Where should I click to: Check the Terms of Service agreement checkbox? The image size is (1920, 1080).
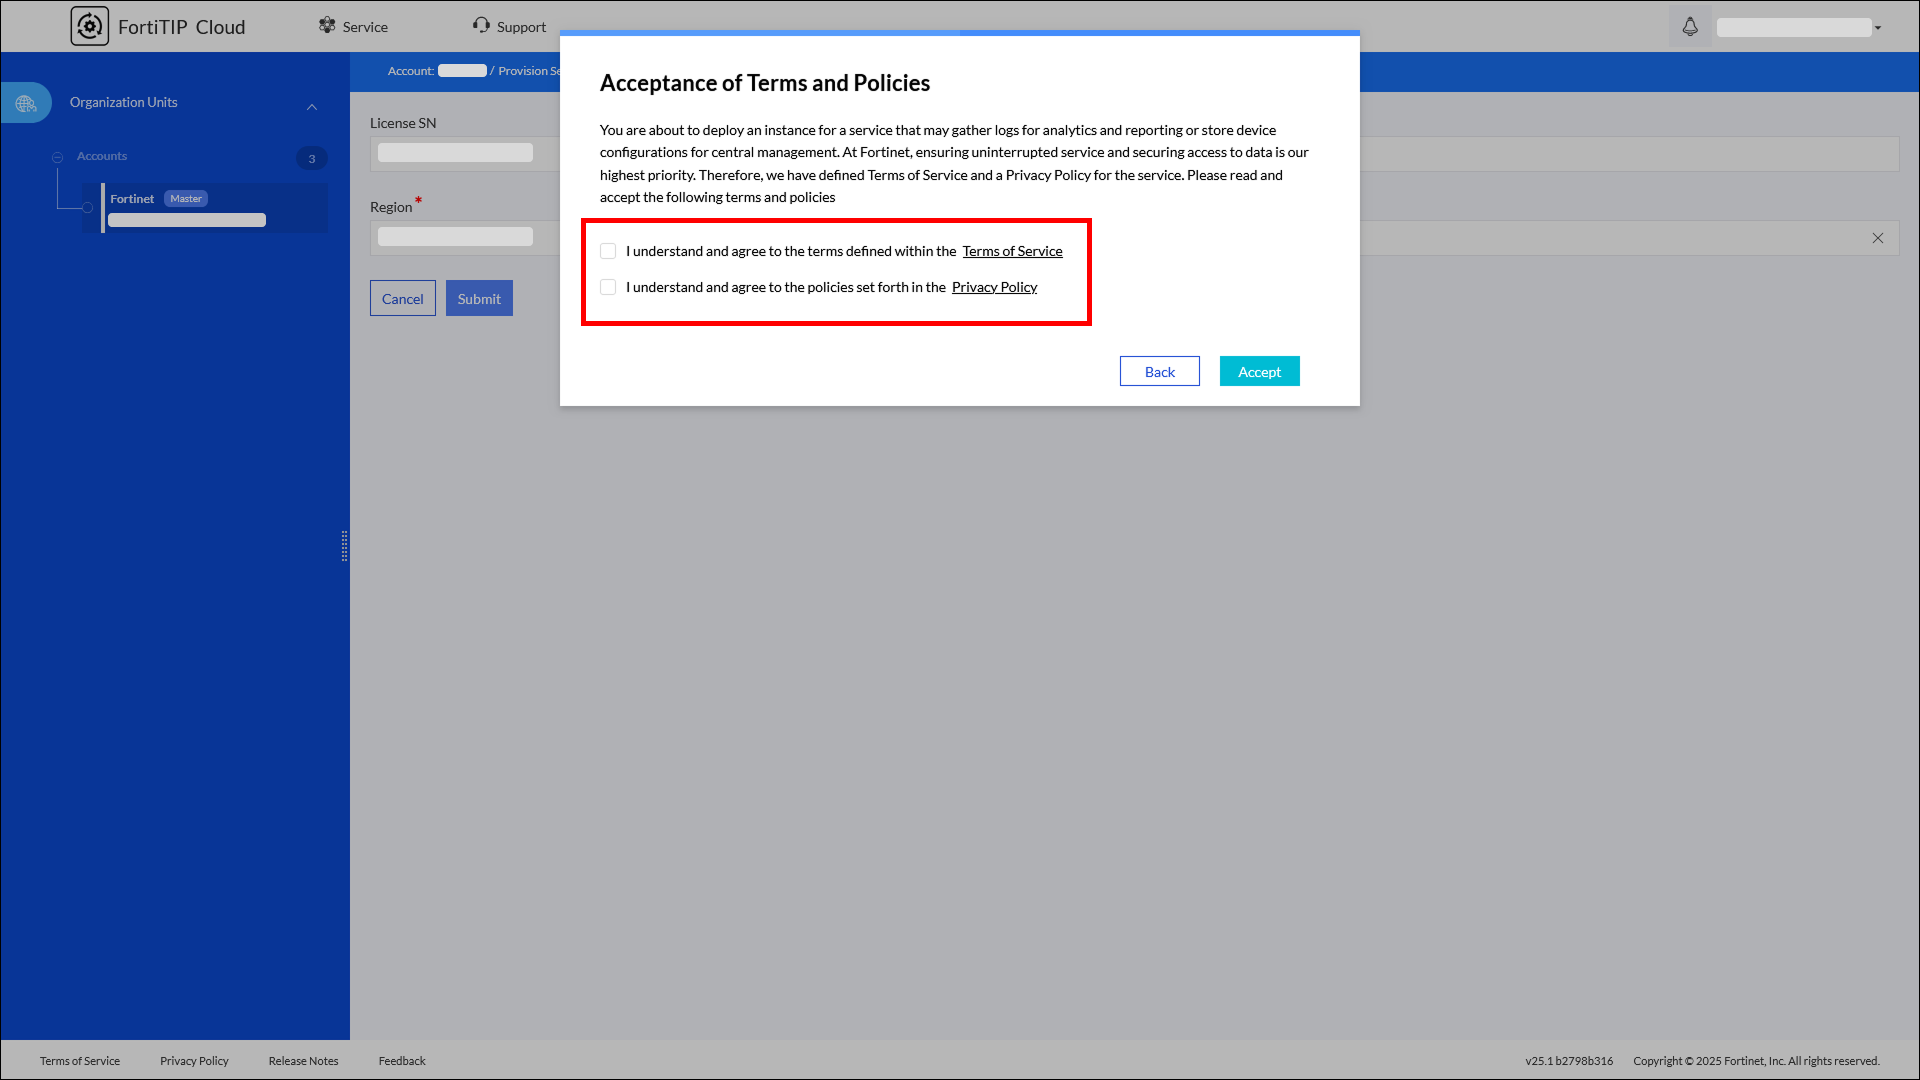pyautogui.click(x=608, y=251)
